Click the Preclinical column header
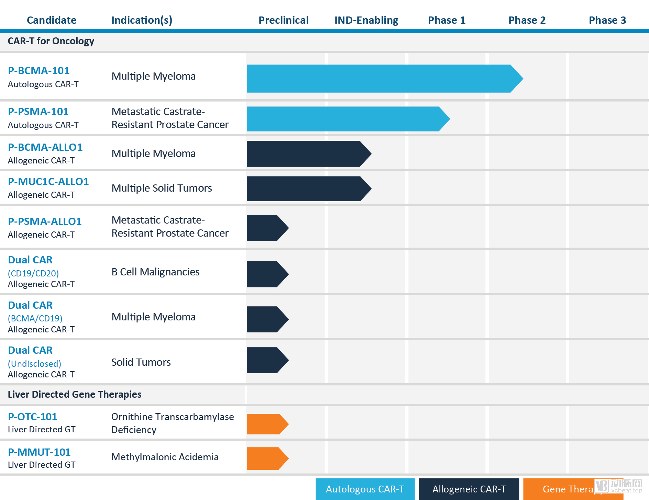 click(x=283, y=20)
